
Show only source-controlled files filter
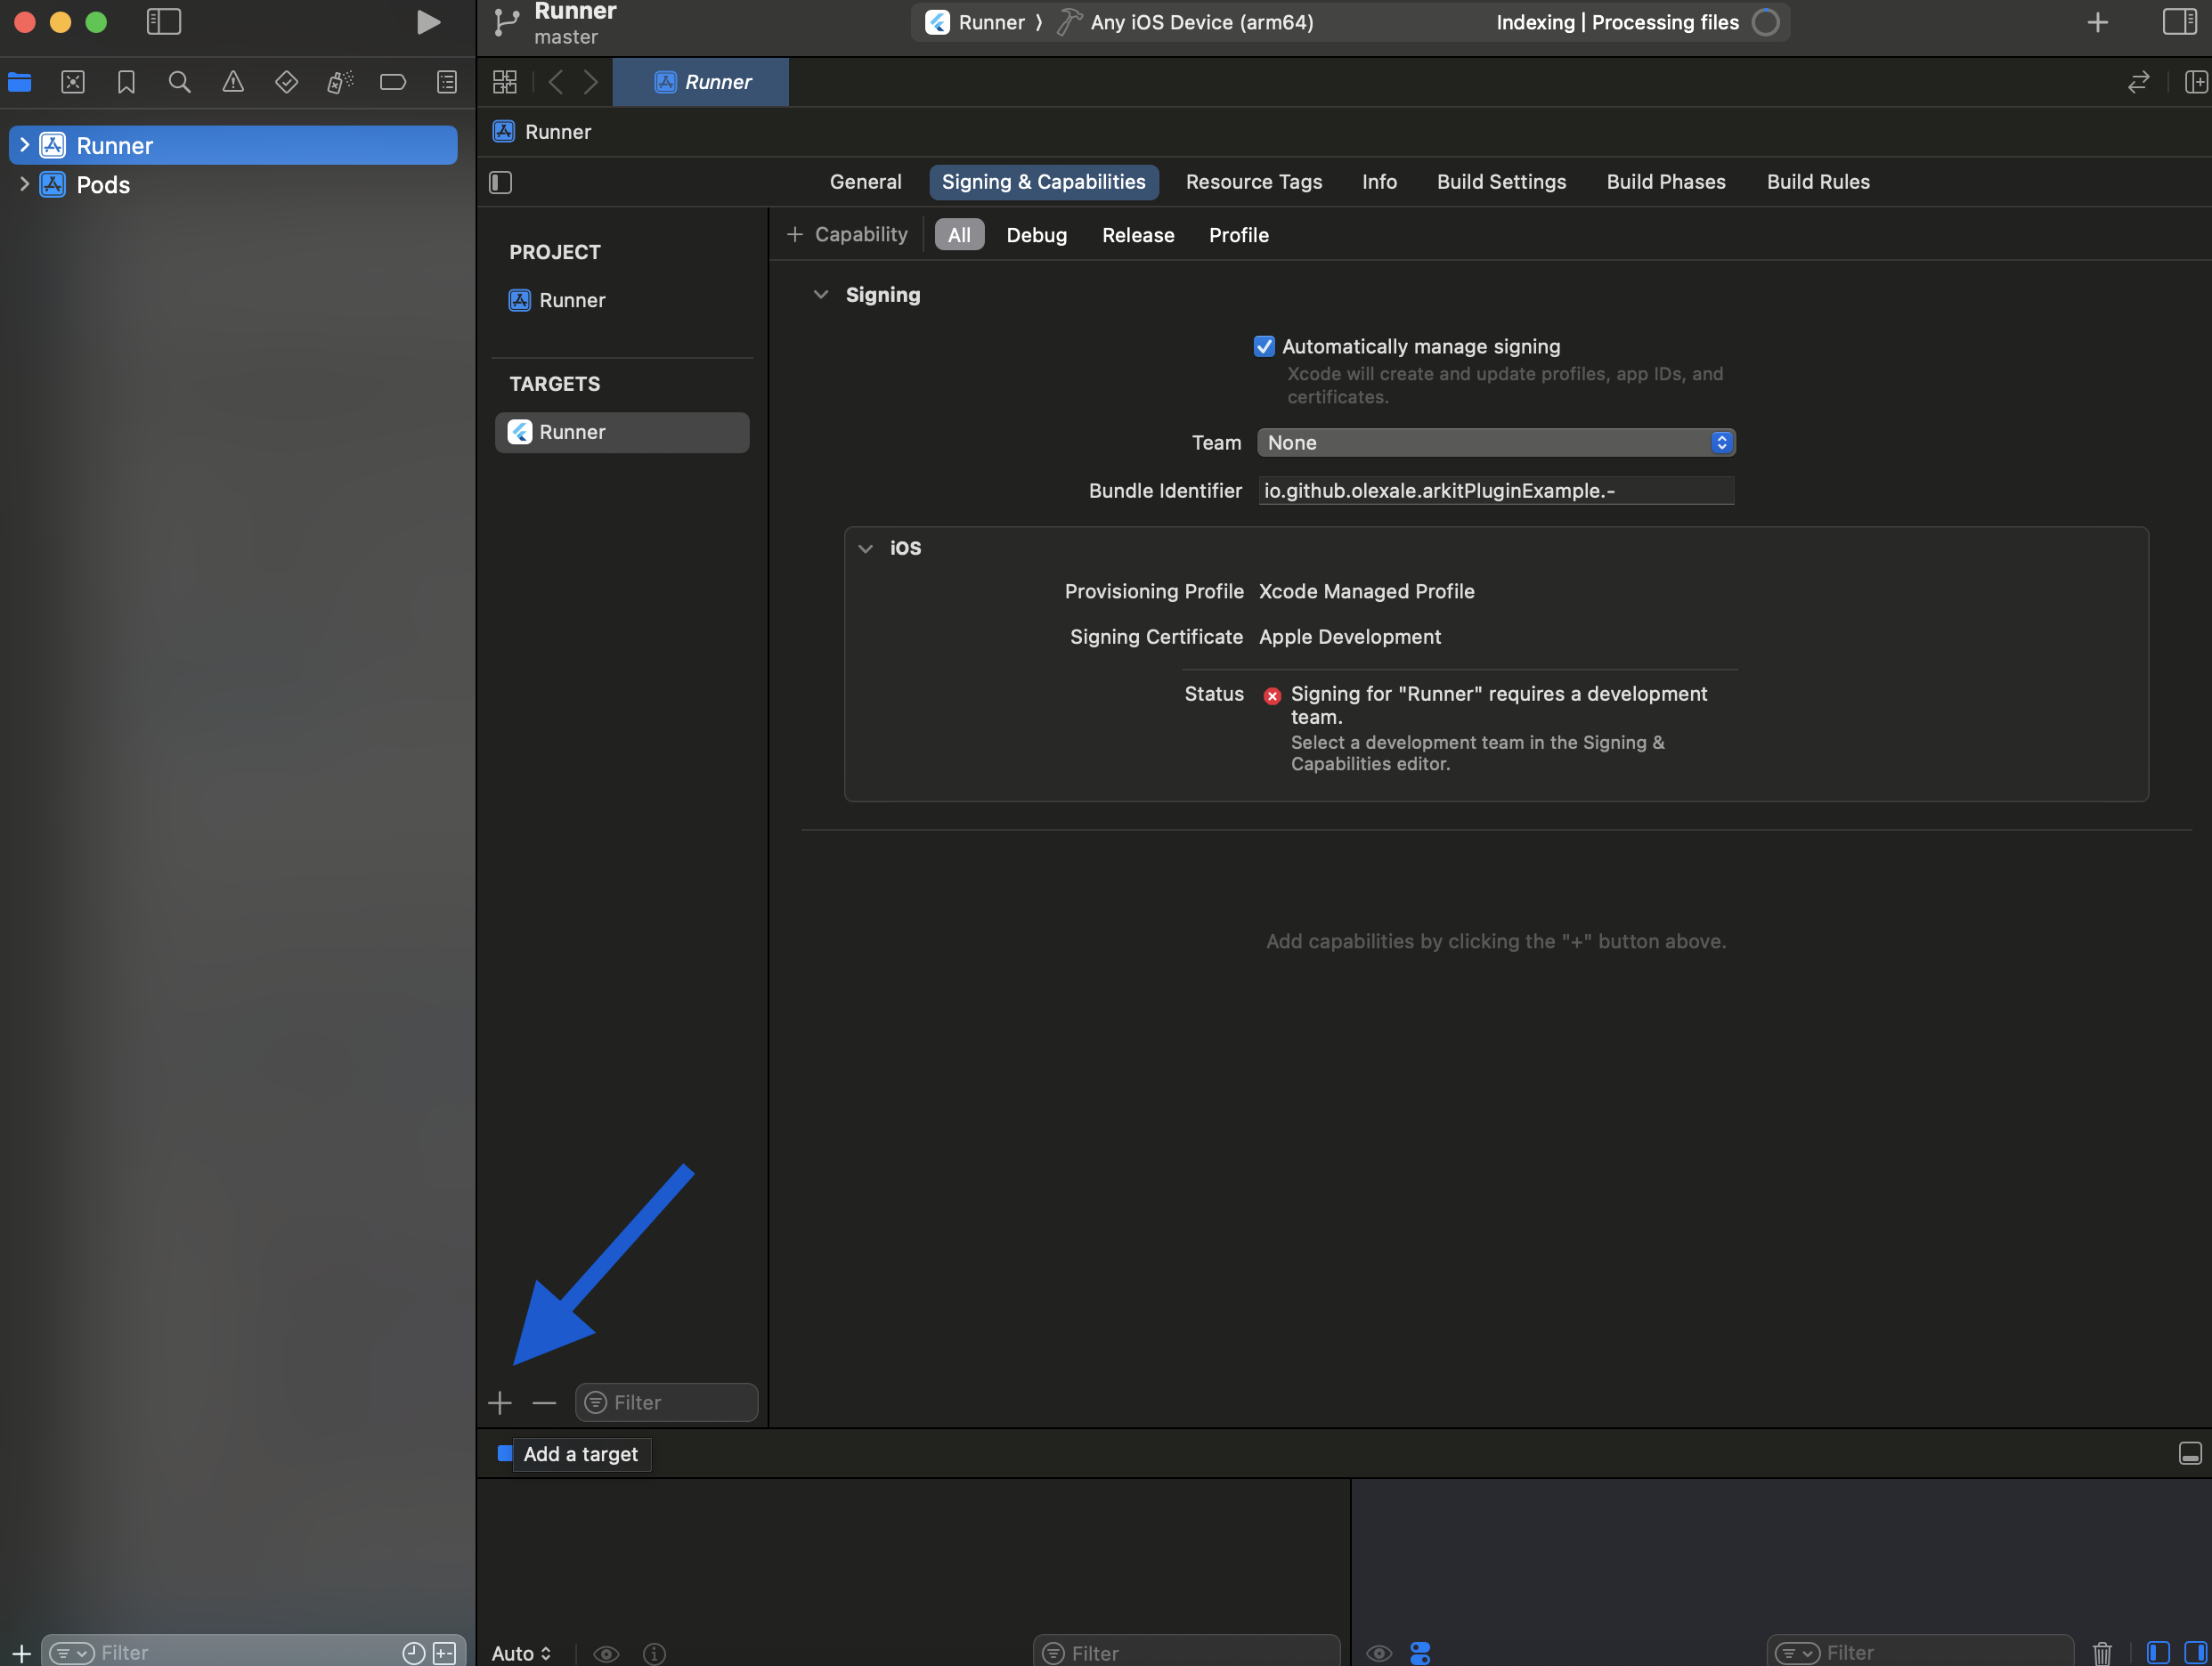[x=445, y=1653]
